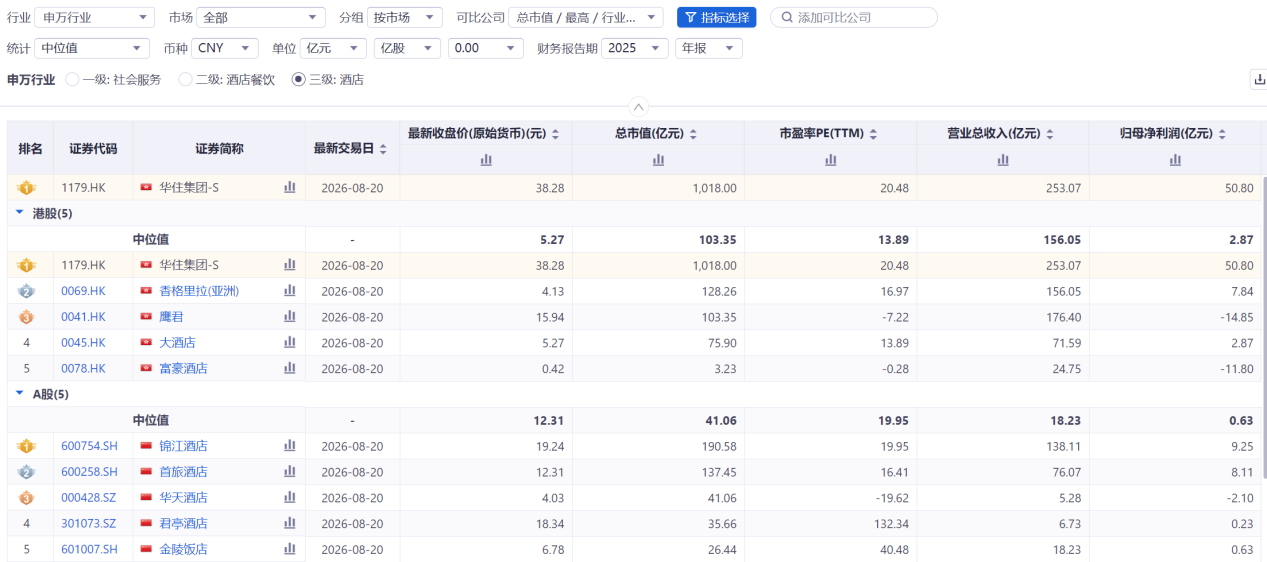The image size is (1267, 562).
Task: Open chart icon under 营业总收入 column header
Action: [1003, 160]
